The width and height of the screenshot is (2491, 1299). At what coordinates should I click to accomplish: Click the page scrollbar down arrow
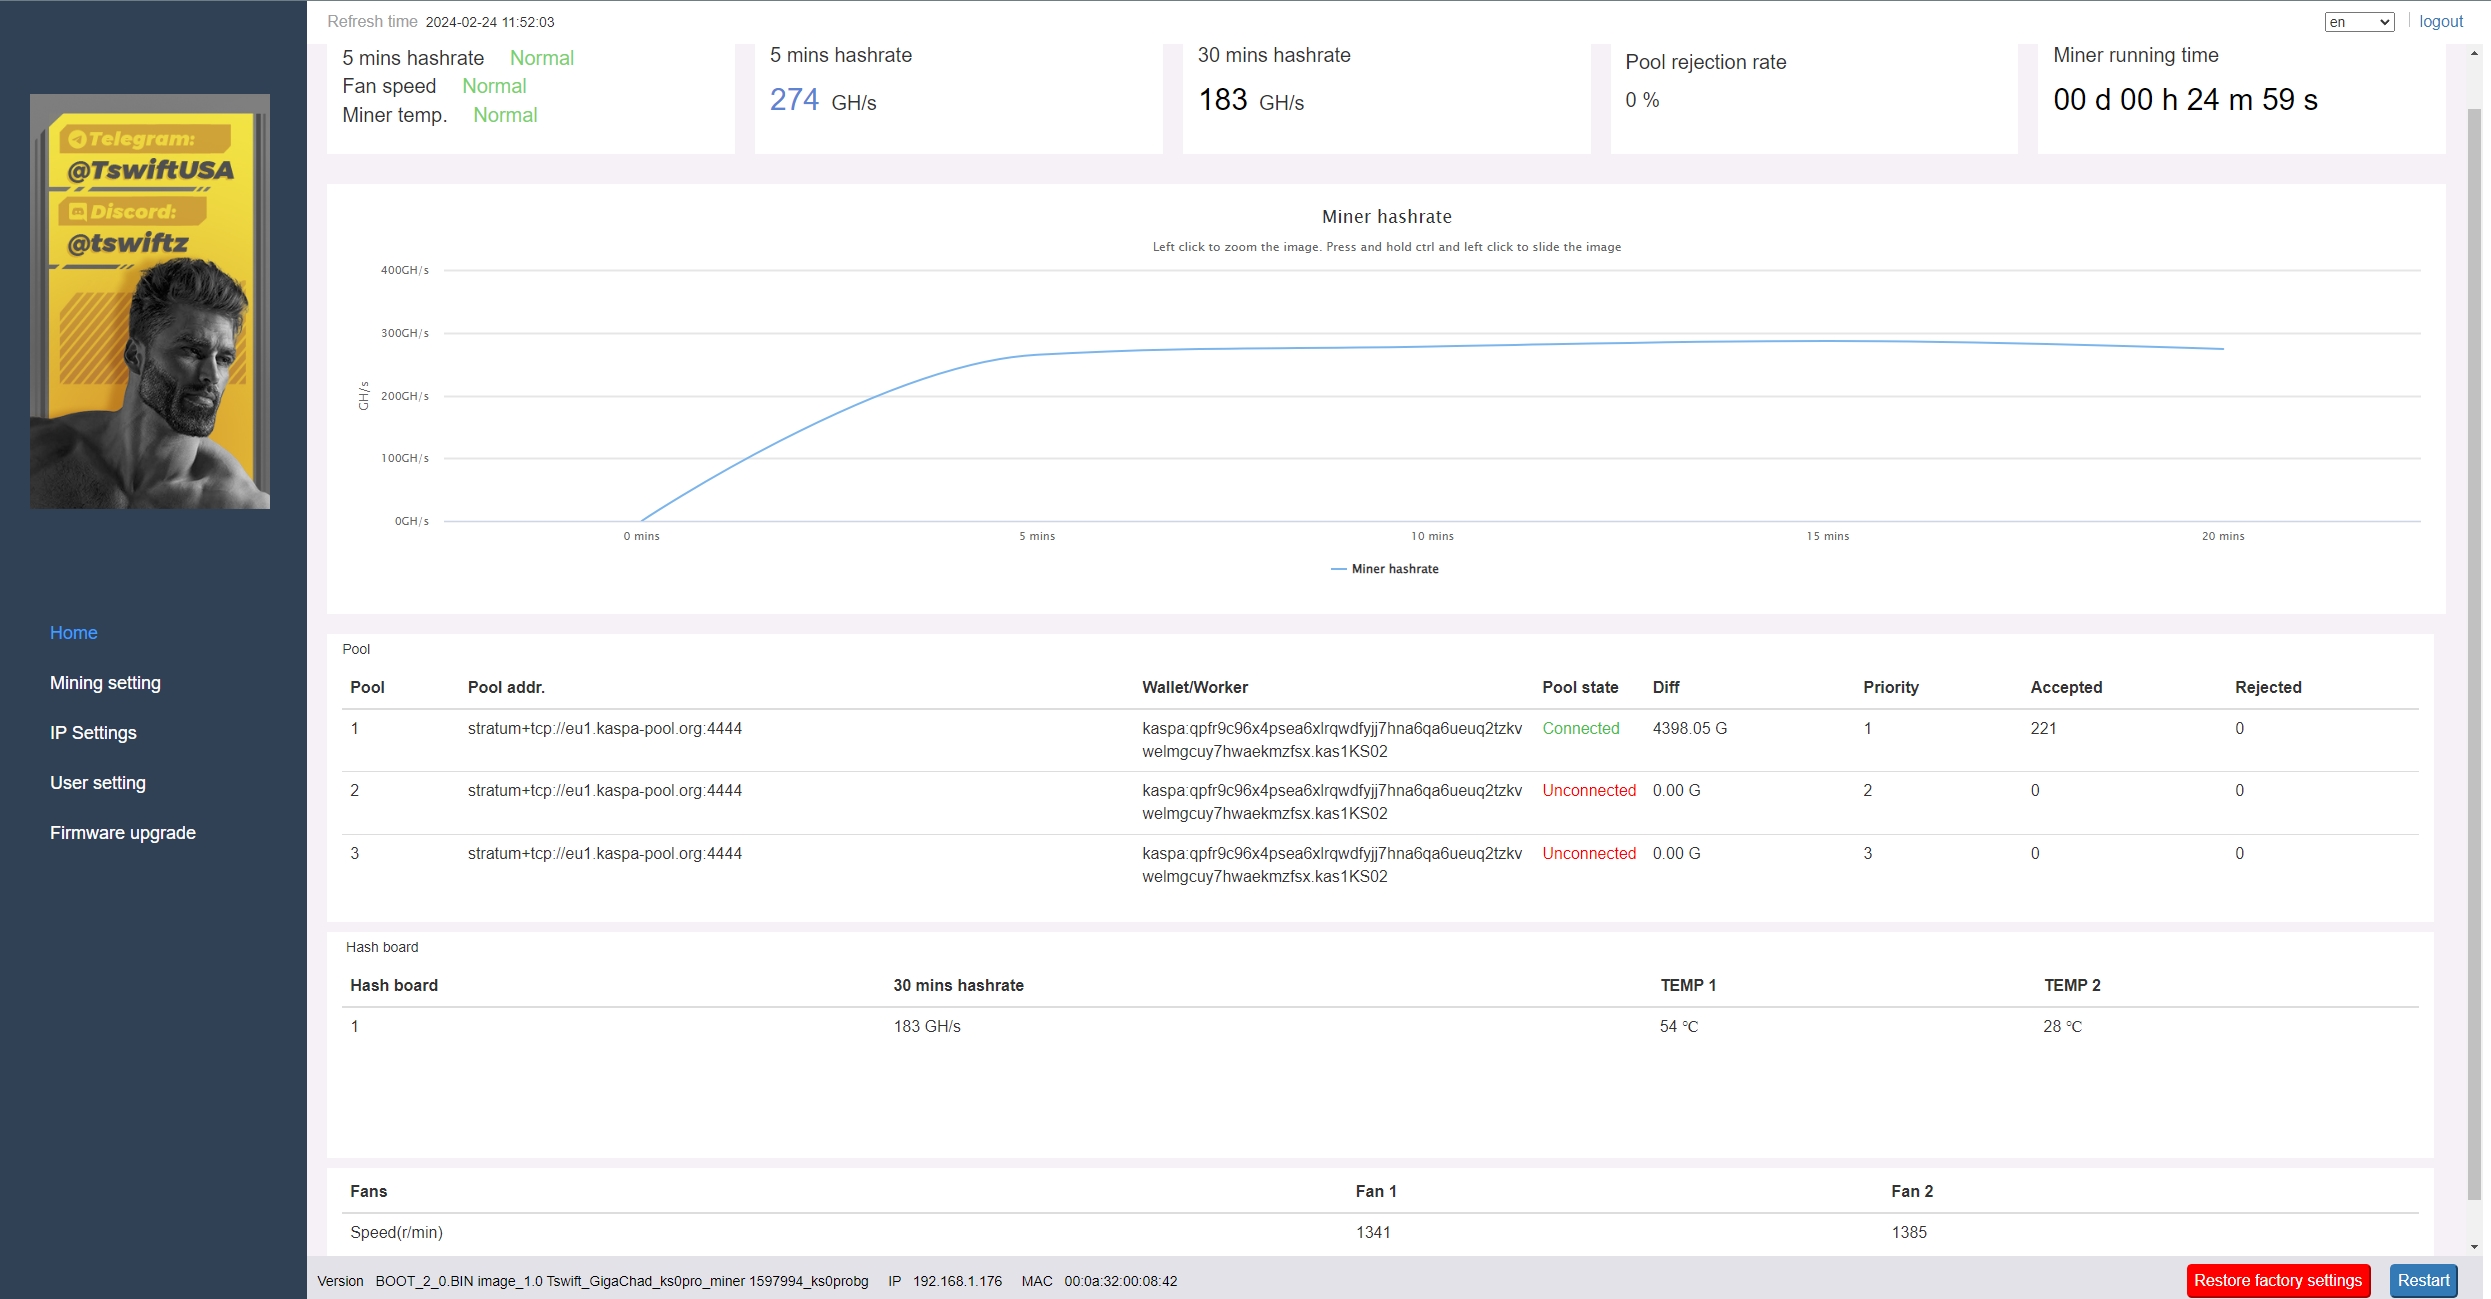tap(2474, 1247)
